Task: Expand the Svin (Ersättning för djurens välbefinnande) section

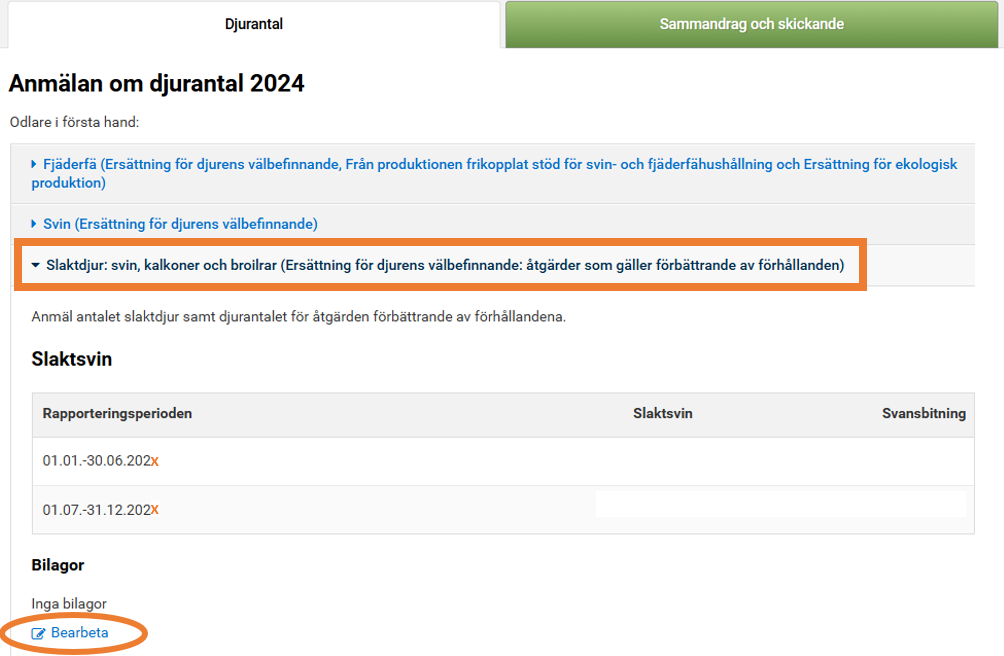Action: (180, 224)
